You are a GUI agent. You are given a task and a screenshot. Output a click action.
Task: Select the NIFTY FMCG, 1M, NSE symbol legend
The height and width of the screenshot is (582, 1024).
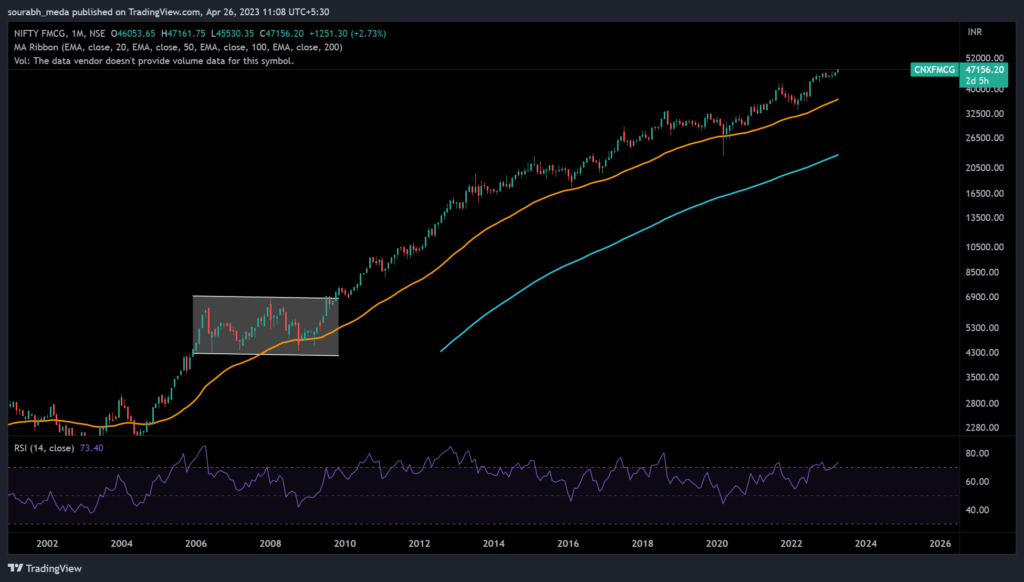(x=59, y=33)
